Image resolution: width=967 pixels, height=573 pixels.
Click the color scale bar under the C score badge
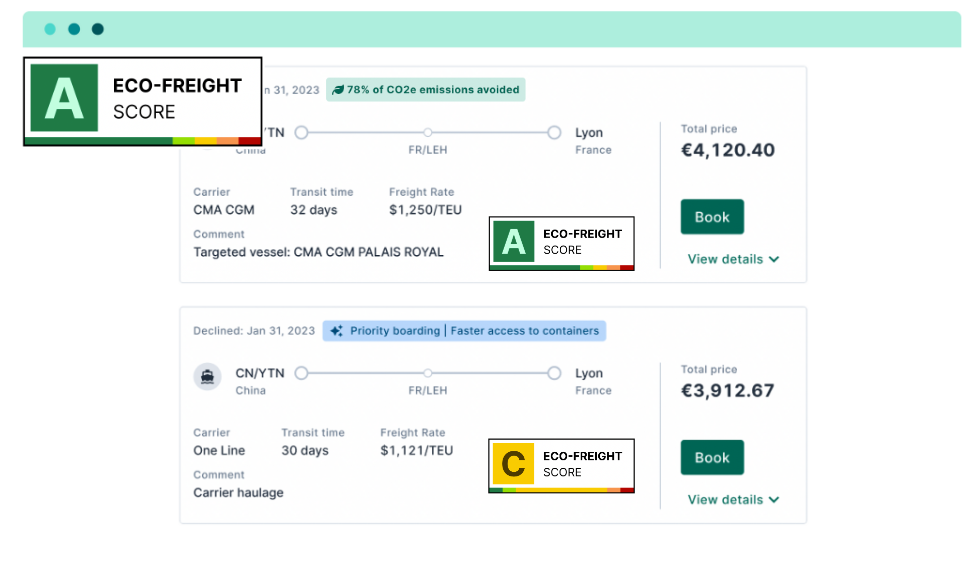561,490
